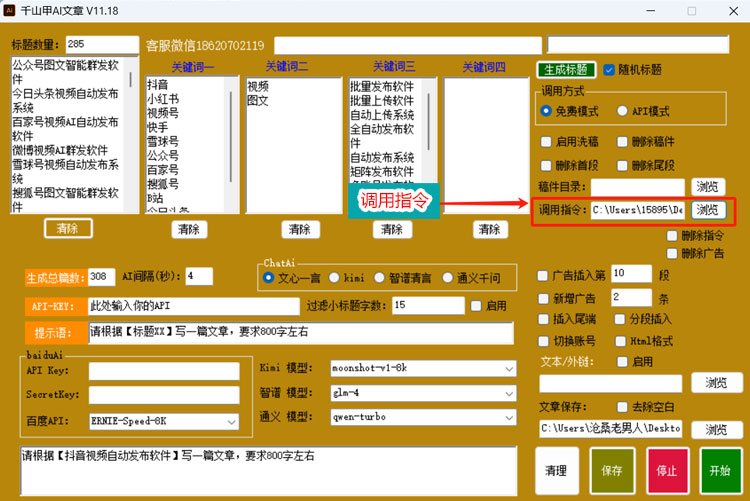Screen dimensions: 750x501
Task: Click the 新增广告 count field
Action: coord(631,297)
